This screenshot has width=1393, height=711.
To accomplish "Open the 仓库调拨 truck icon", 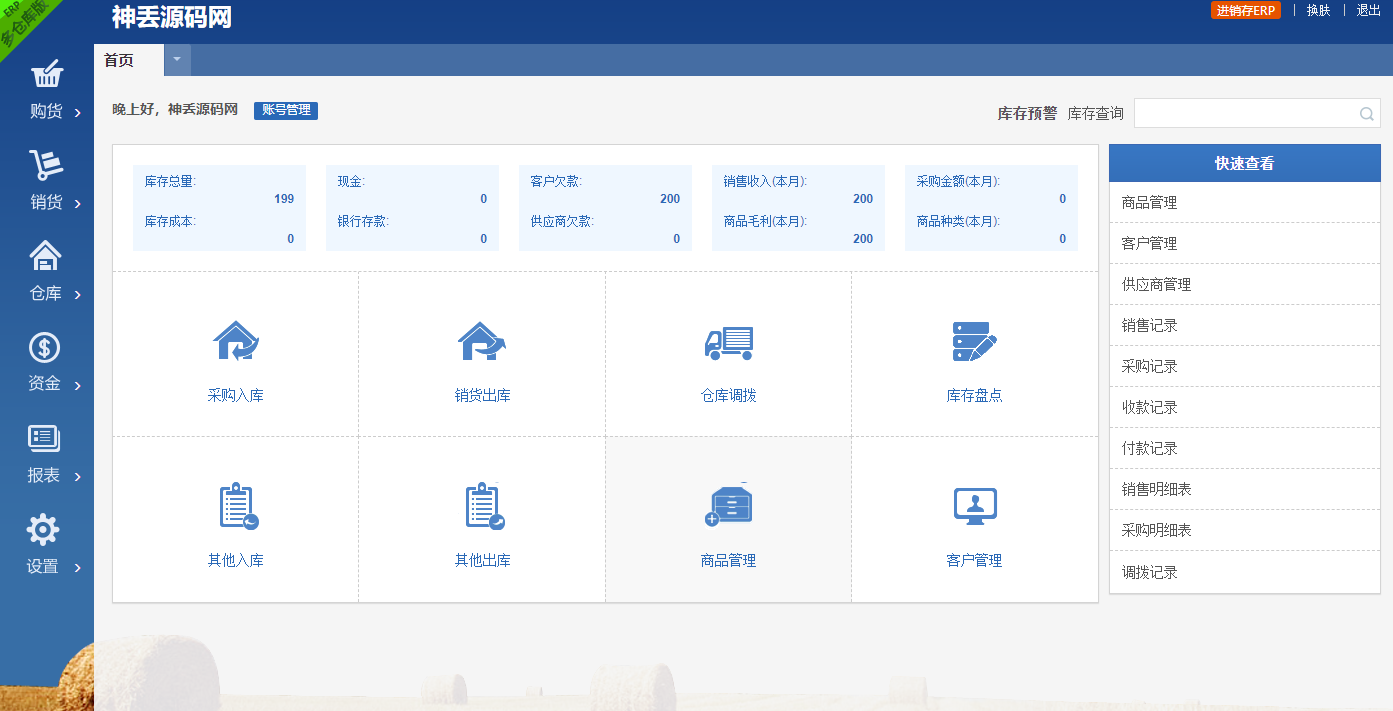I will [728, 342].
